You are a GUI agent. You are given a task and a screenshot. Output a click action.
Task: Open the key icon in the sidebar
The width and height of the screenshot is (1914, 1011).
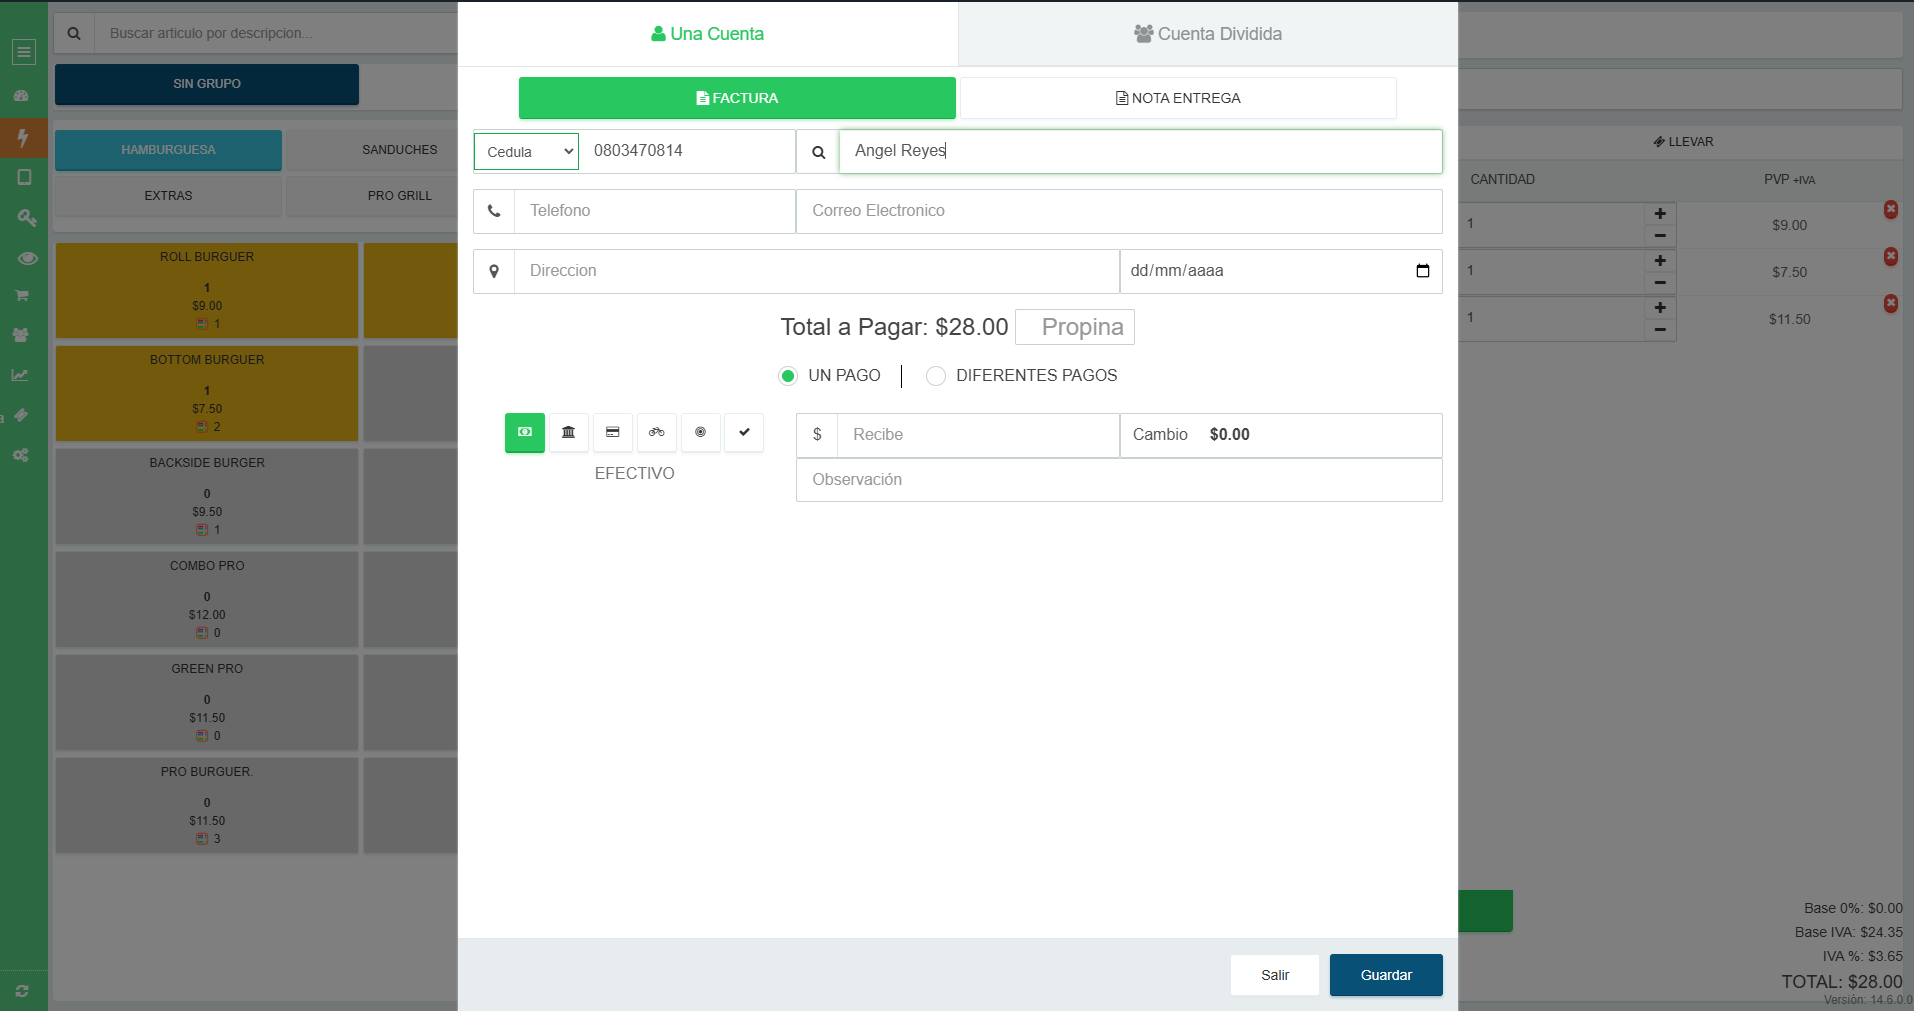coord(26,217)
